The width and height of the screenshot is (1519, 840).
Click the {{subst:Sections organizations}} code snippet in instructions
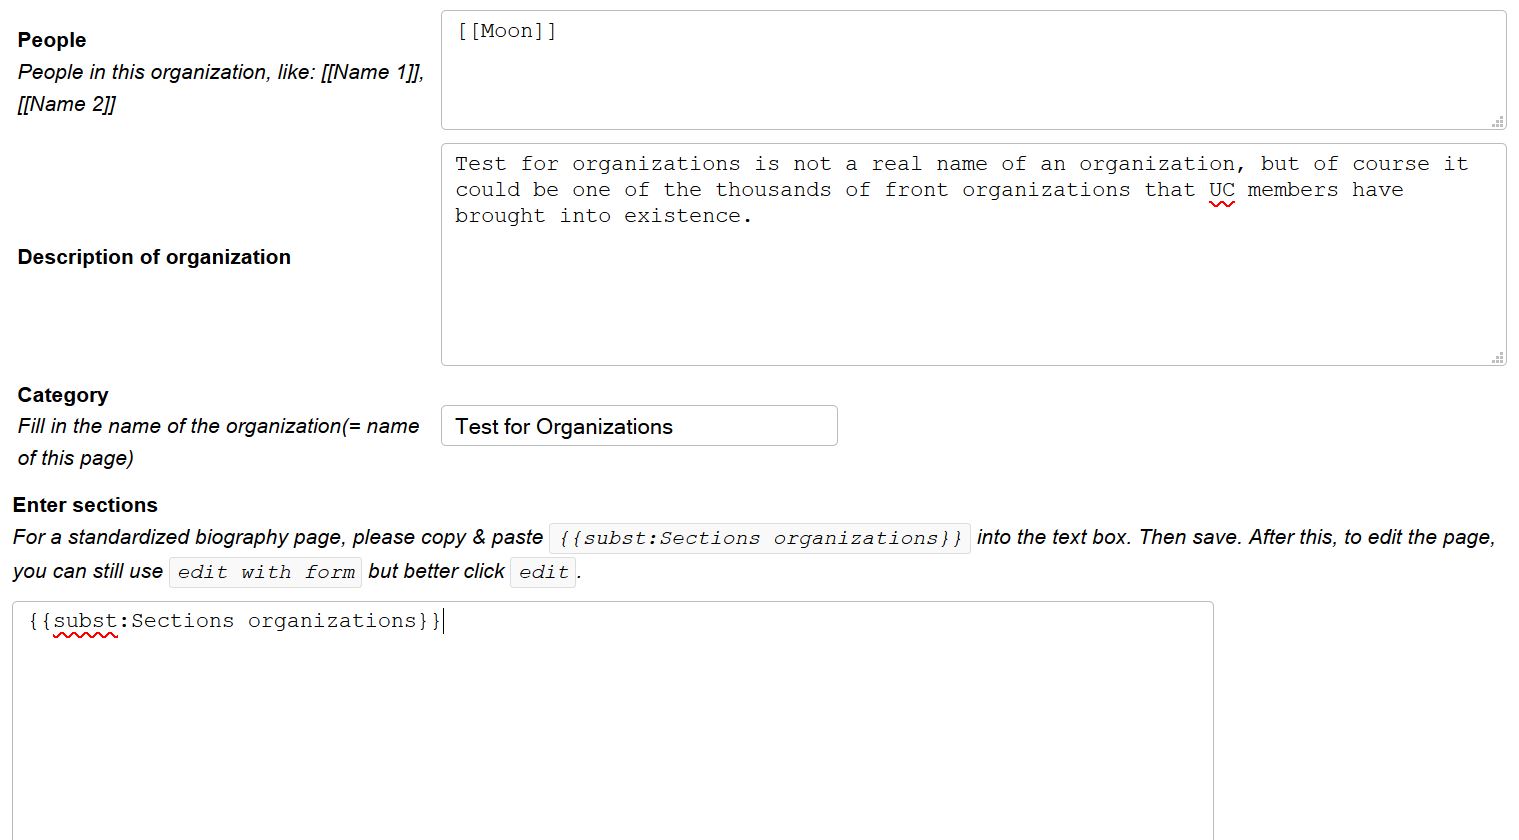[759, 538]
